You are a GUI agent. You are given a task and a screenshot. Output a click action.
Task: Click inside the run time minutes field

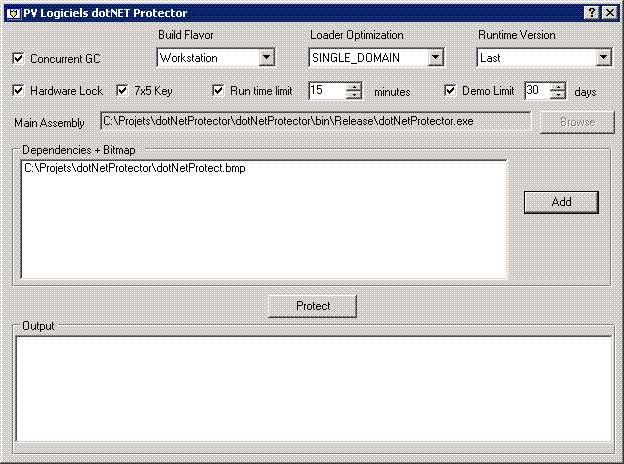pos(326,91)
